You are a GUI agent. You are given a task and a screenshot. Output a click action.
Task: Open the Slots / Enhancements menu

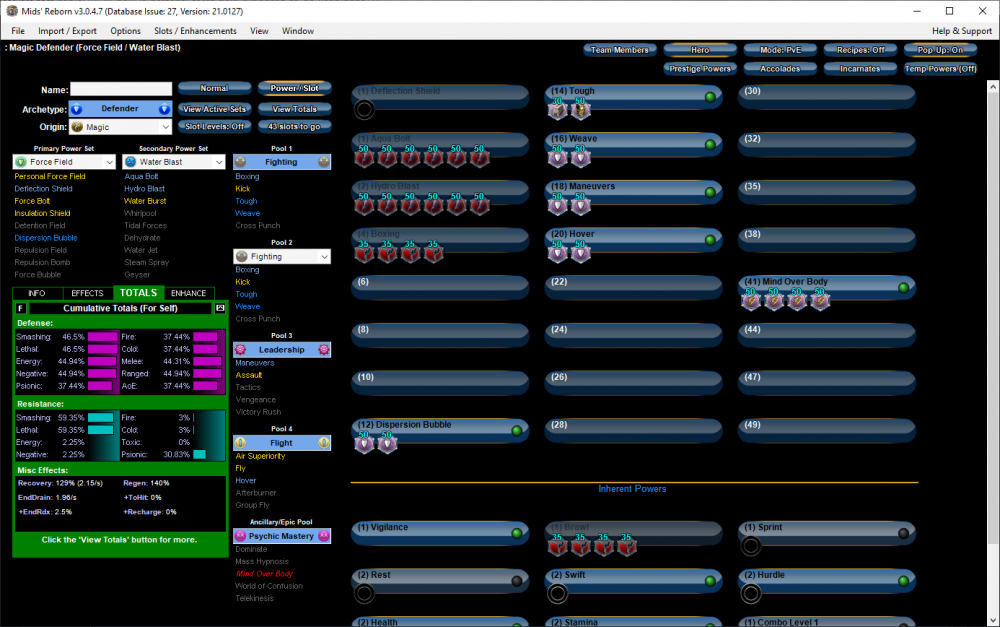195,31
